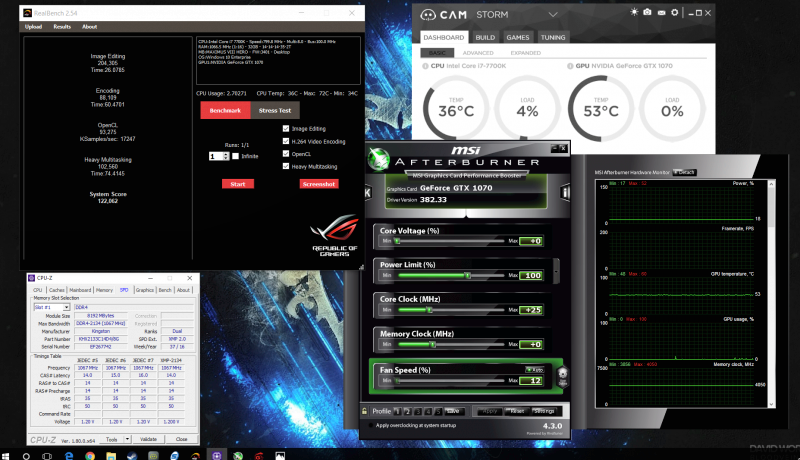
Task: Open CPU-Z memory slot selection dropdown
Action: click(66, 308)
